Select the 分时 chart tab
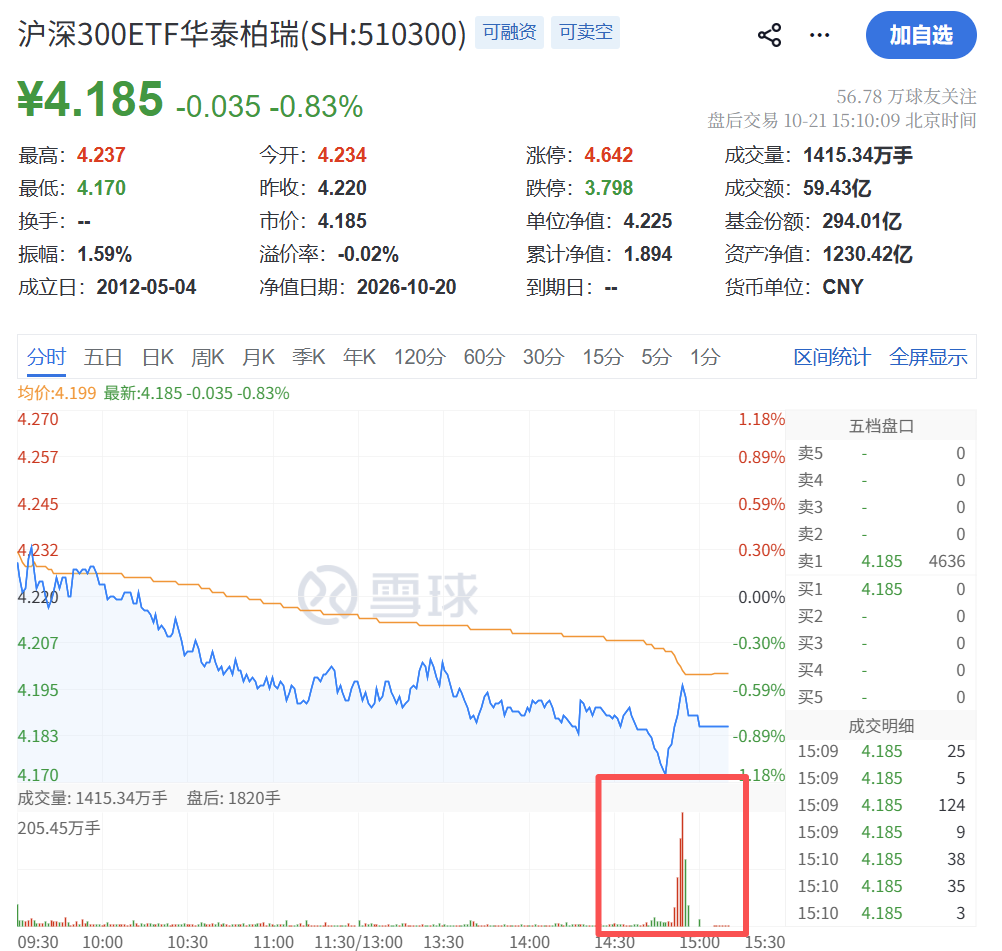1002x951 pixels. coord(46,357)
